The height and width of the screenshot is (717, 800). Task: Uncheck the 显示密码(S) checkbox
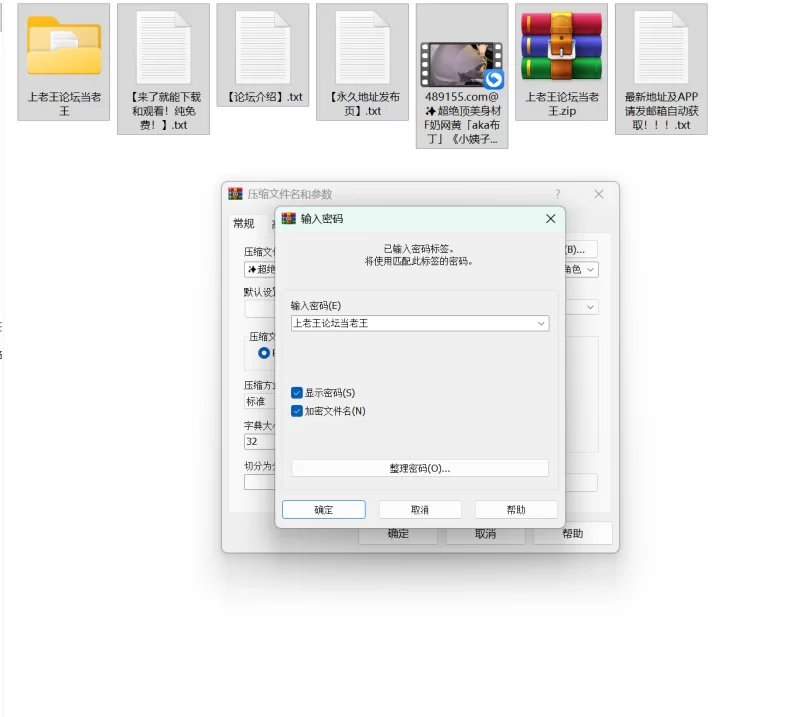(297, 393)
